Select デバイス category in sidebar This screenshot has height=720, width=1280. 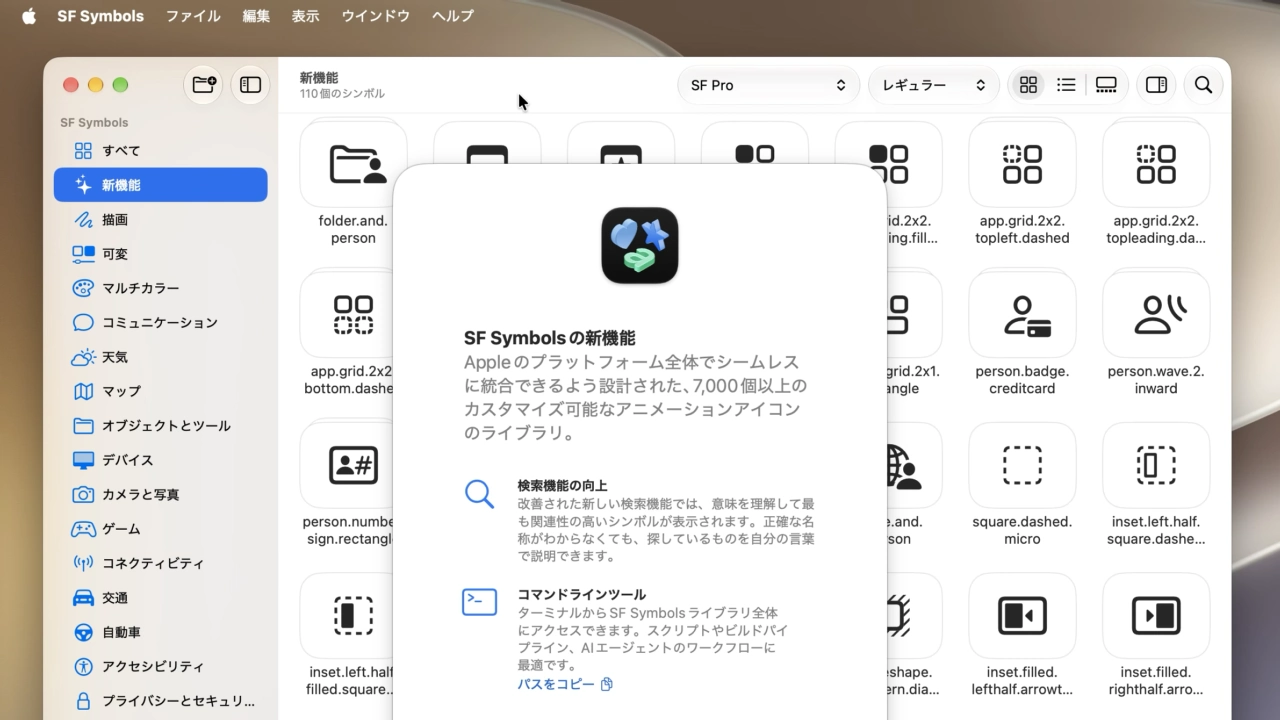(161, 460)
